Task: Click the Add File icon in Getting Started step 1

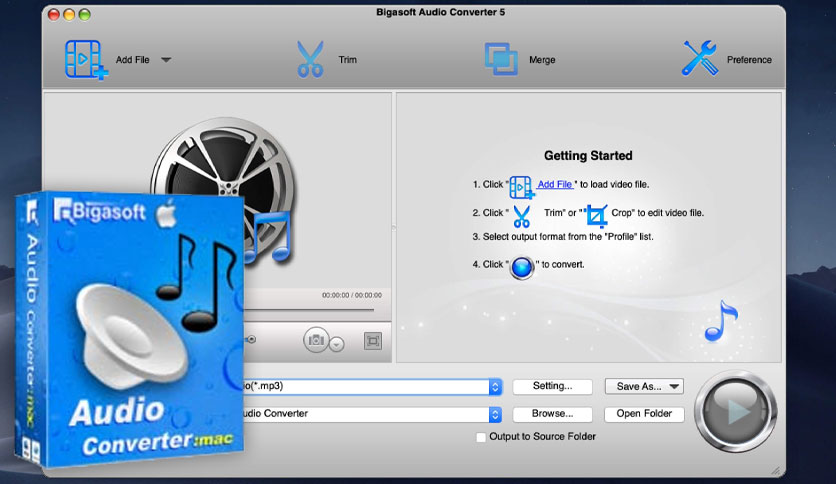Action: (521, 187)
